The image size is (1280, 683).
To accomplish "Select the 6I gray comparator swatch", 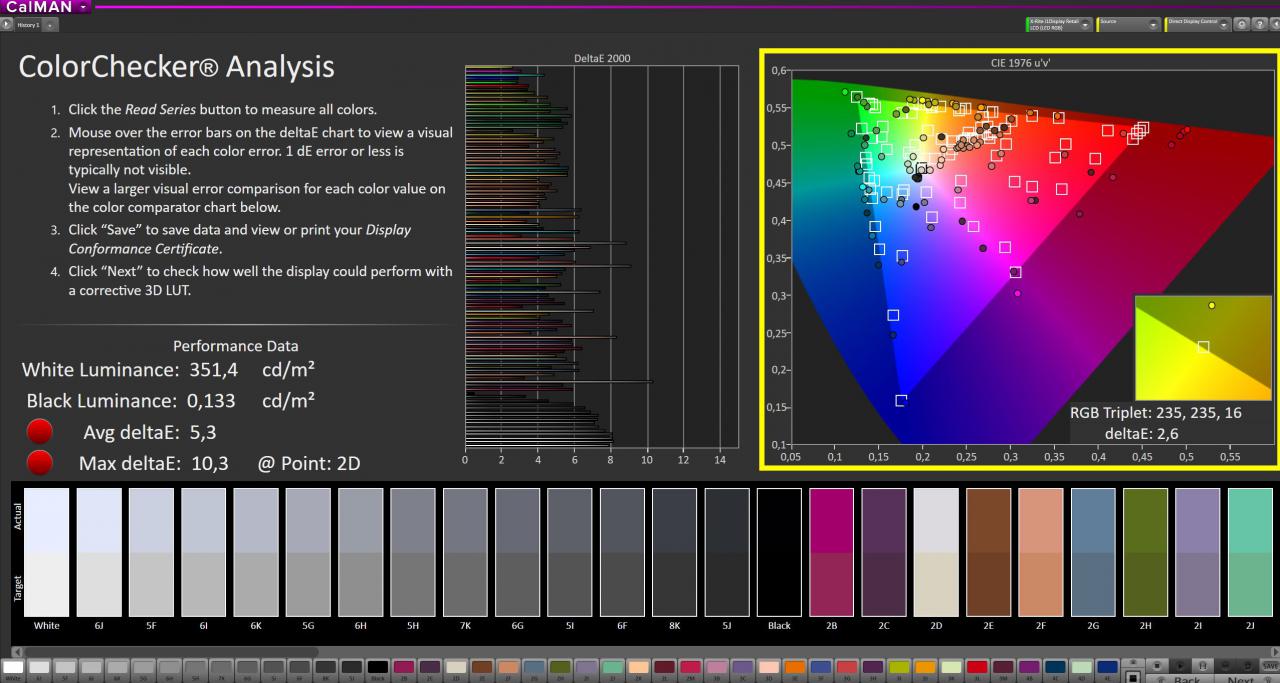I will coord(203,552).
